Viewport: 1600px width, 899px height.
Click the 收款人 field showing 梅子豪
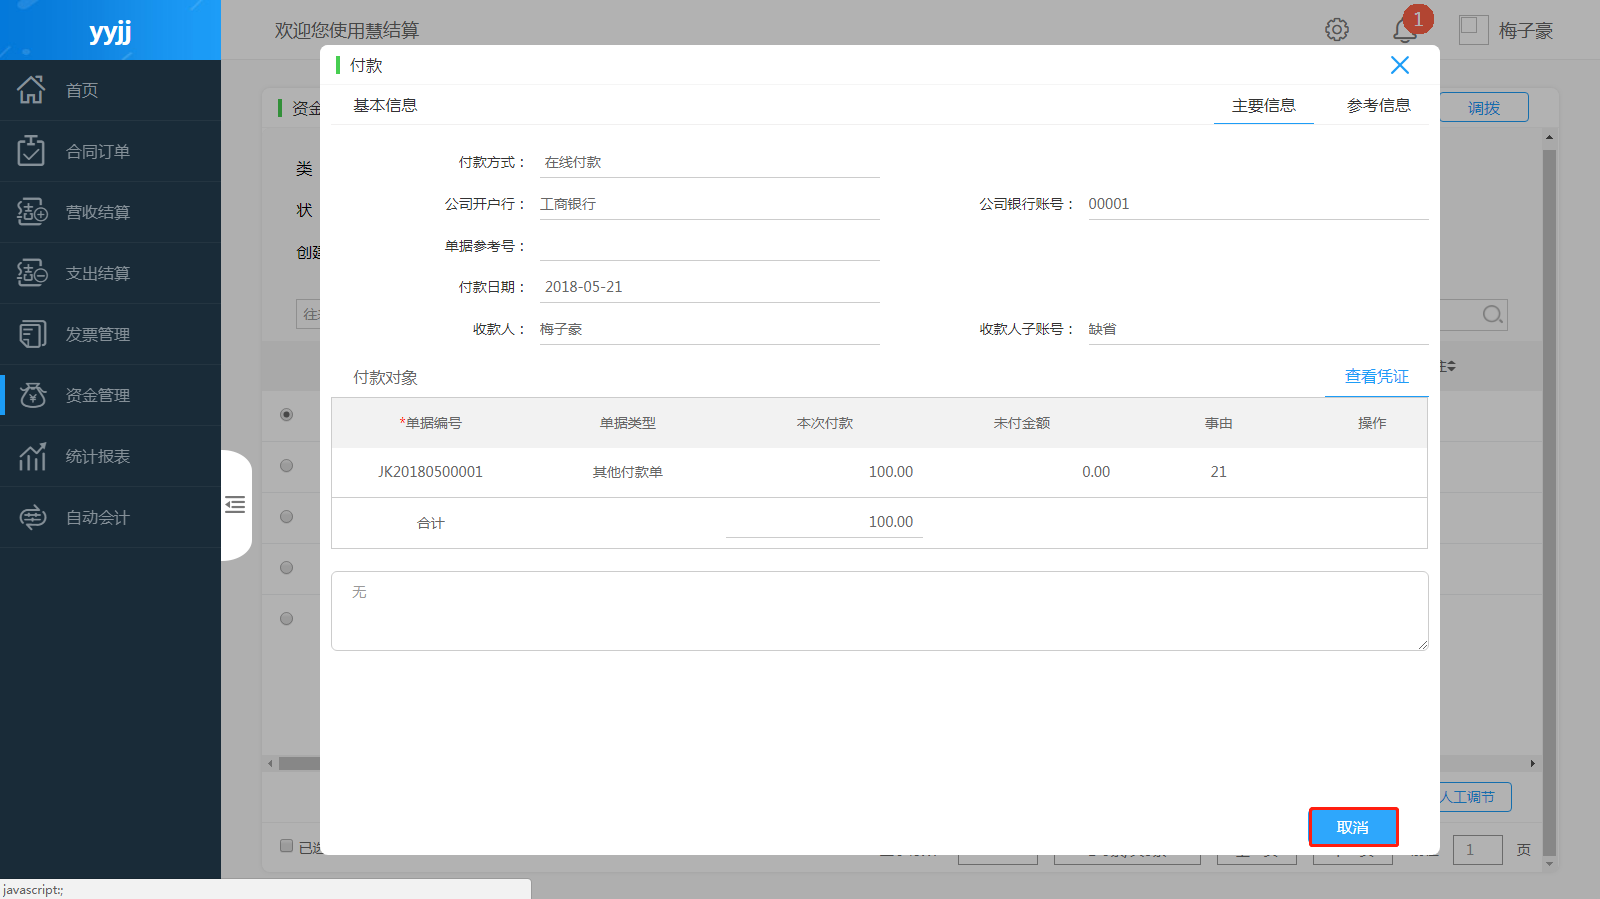[x=710, y=329]
